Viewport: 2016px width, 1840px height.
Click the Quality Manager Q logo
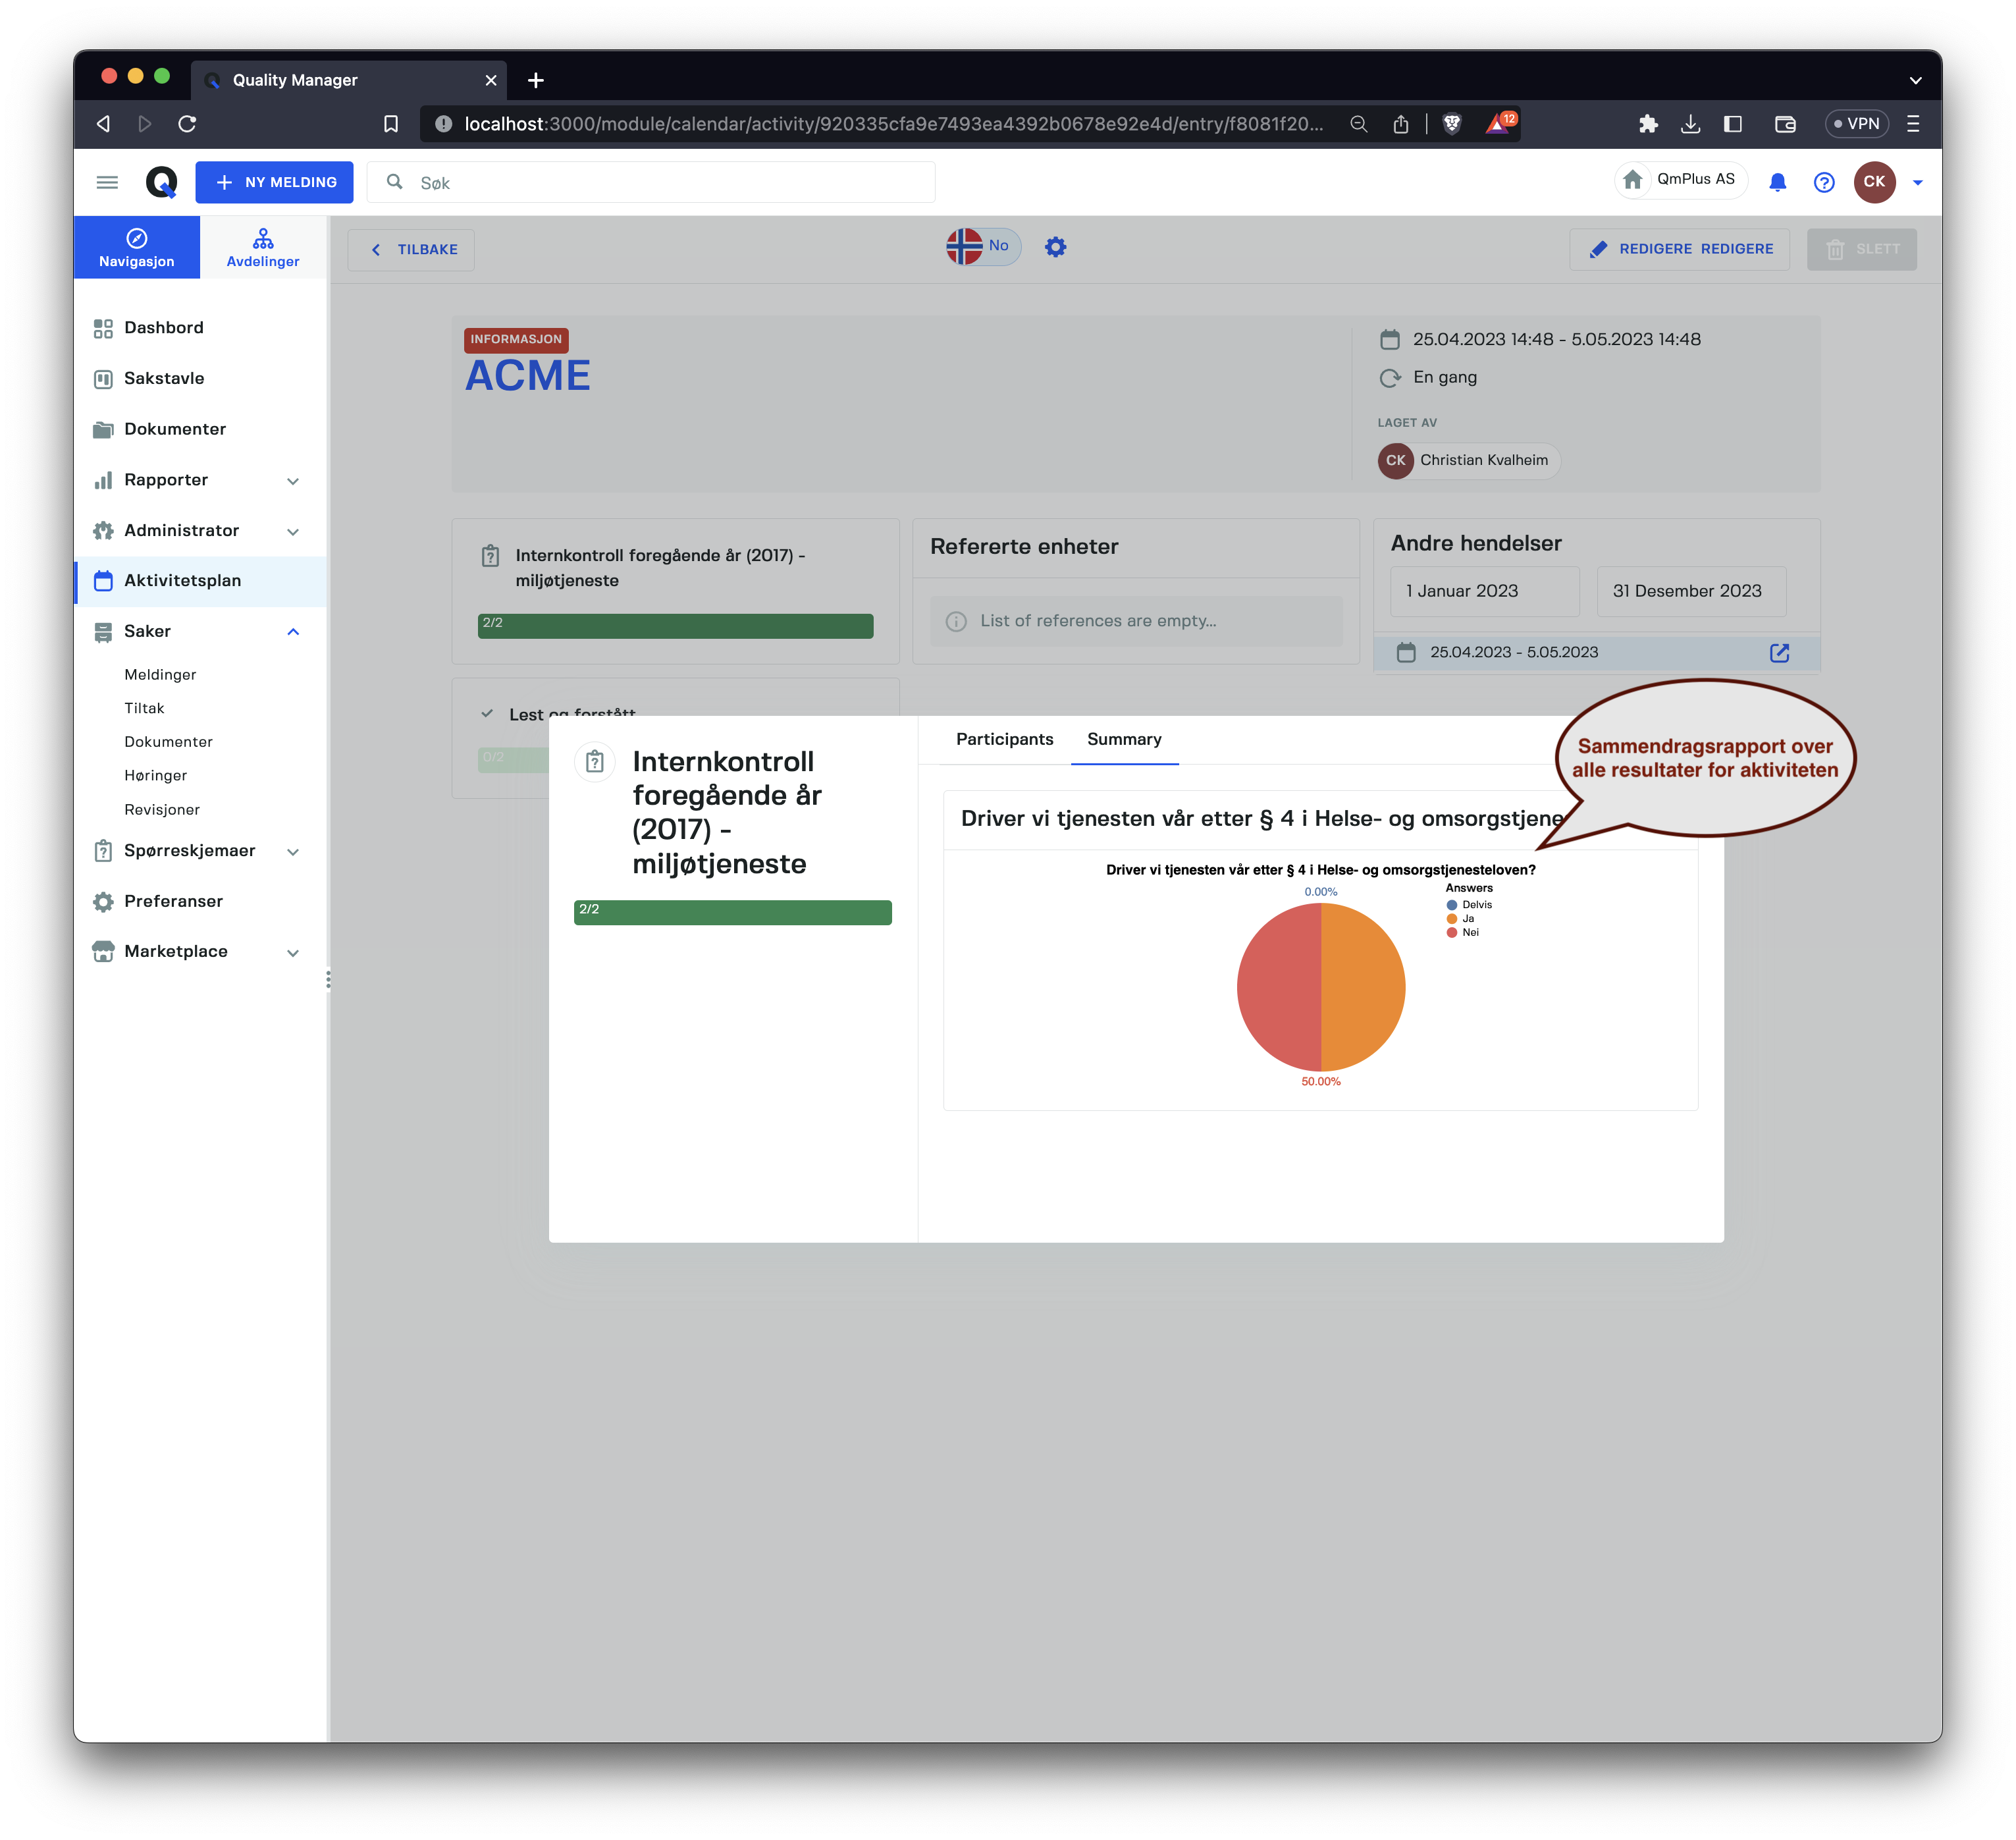(x=161, y=182)
